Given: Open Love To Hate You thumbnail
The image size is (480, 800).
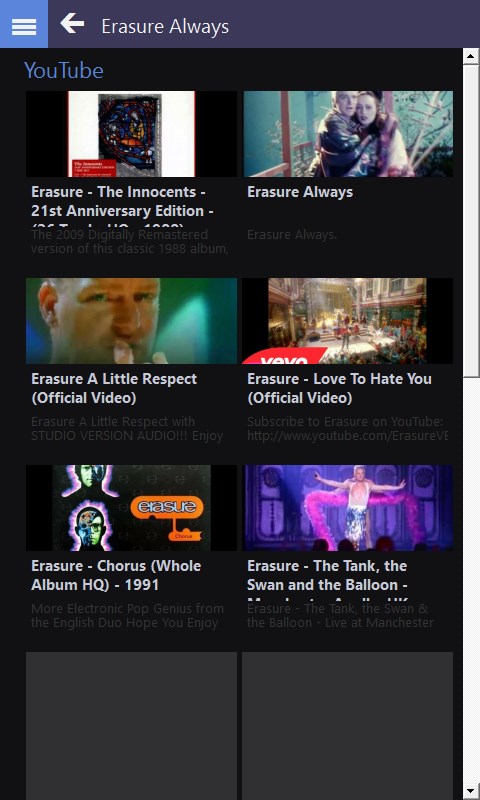Looking at the screenshot, I should (348, 321).
